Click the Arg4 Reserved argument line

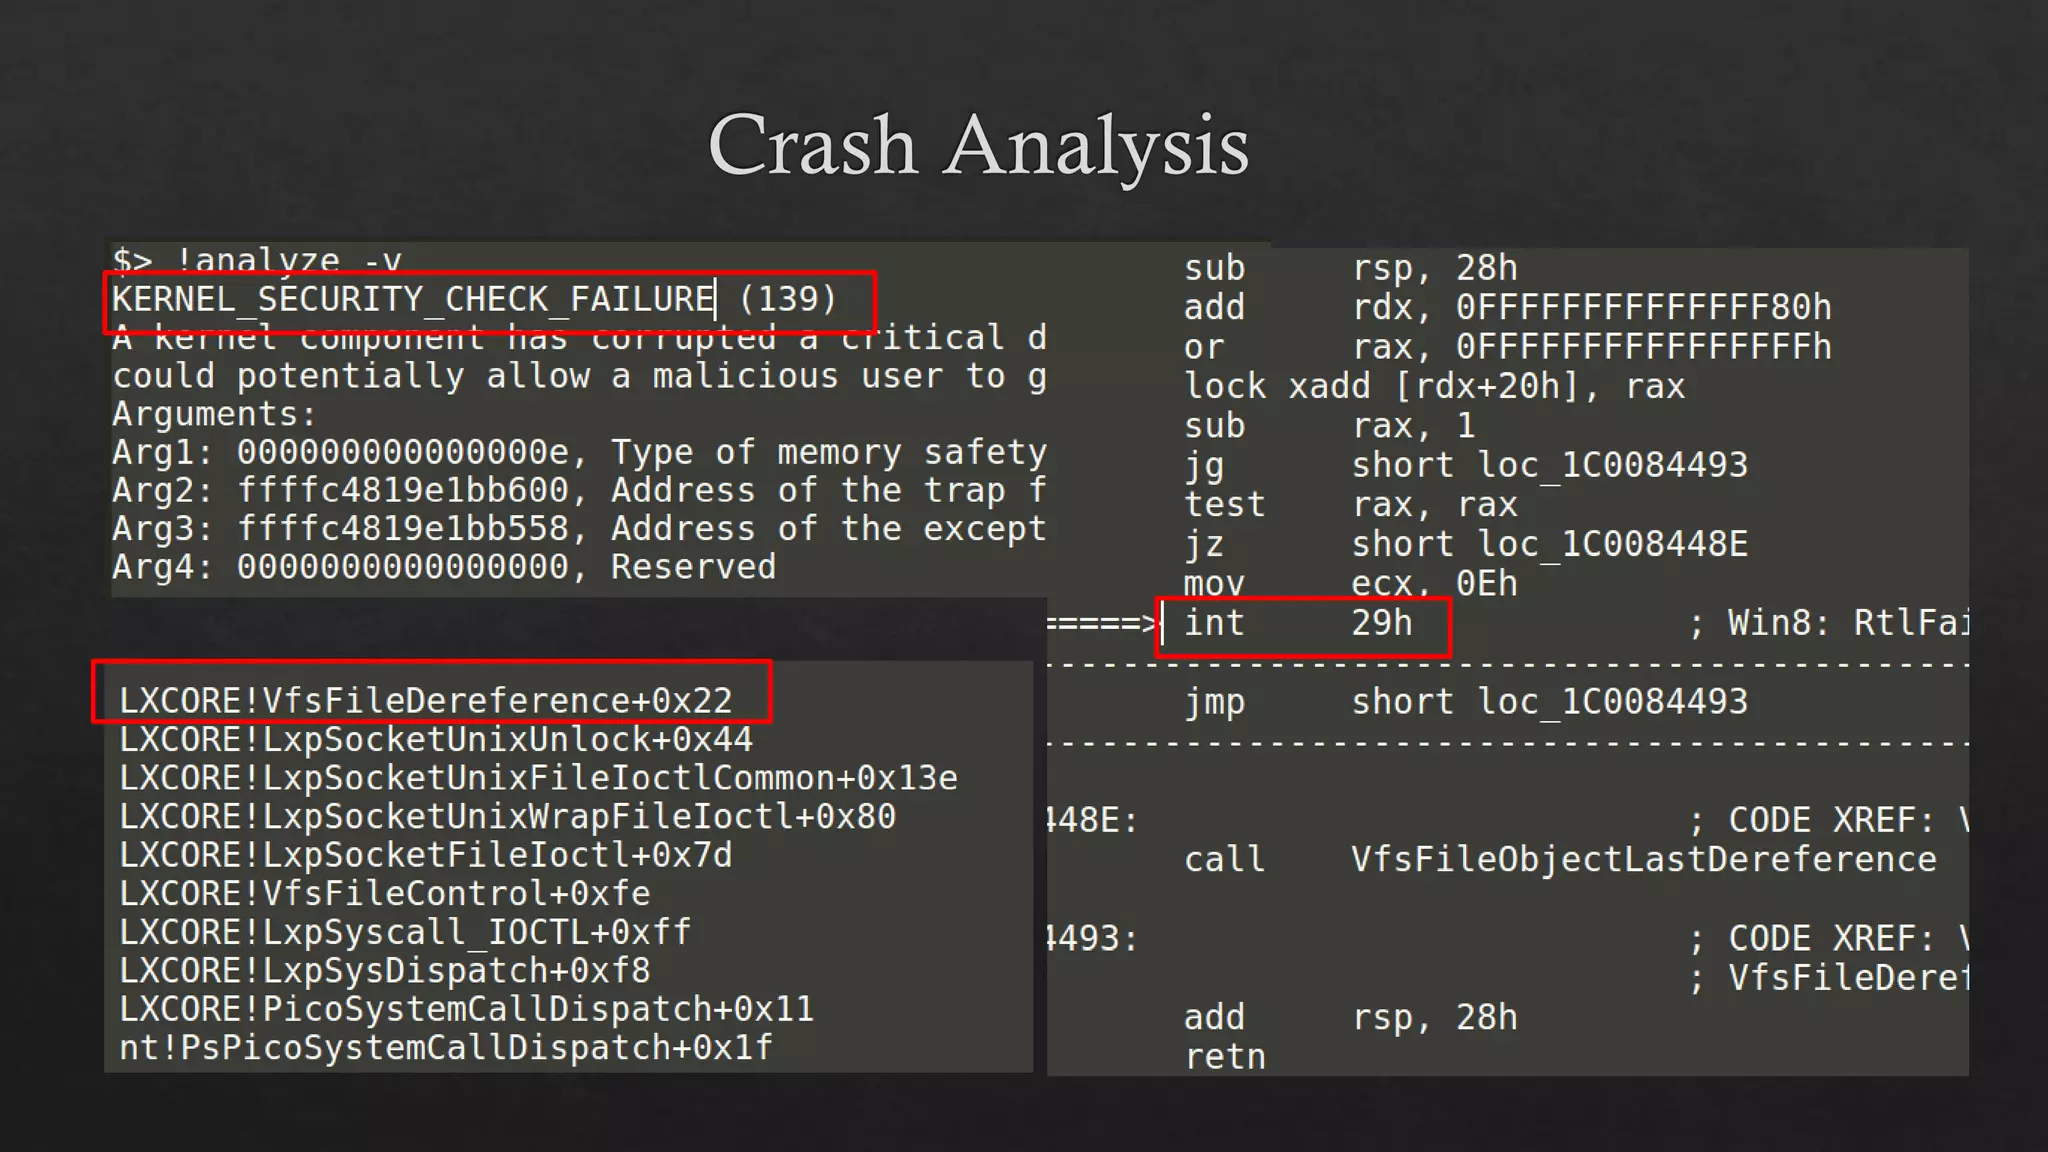click(x=443, y=567)
